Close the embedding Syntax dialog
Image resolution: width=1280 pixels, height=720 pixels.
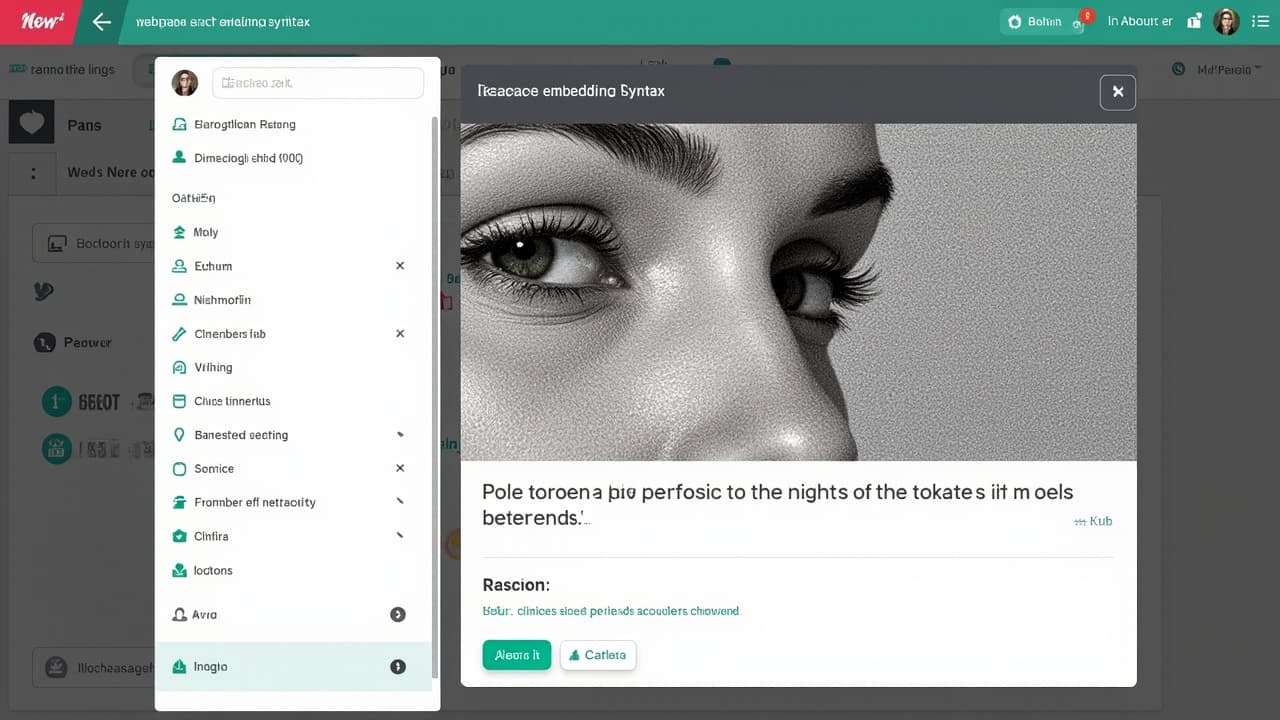1118,92
